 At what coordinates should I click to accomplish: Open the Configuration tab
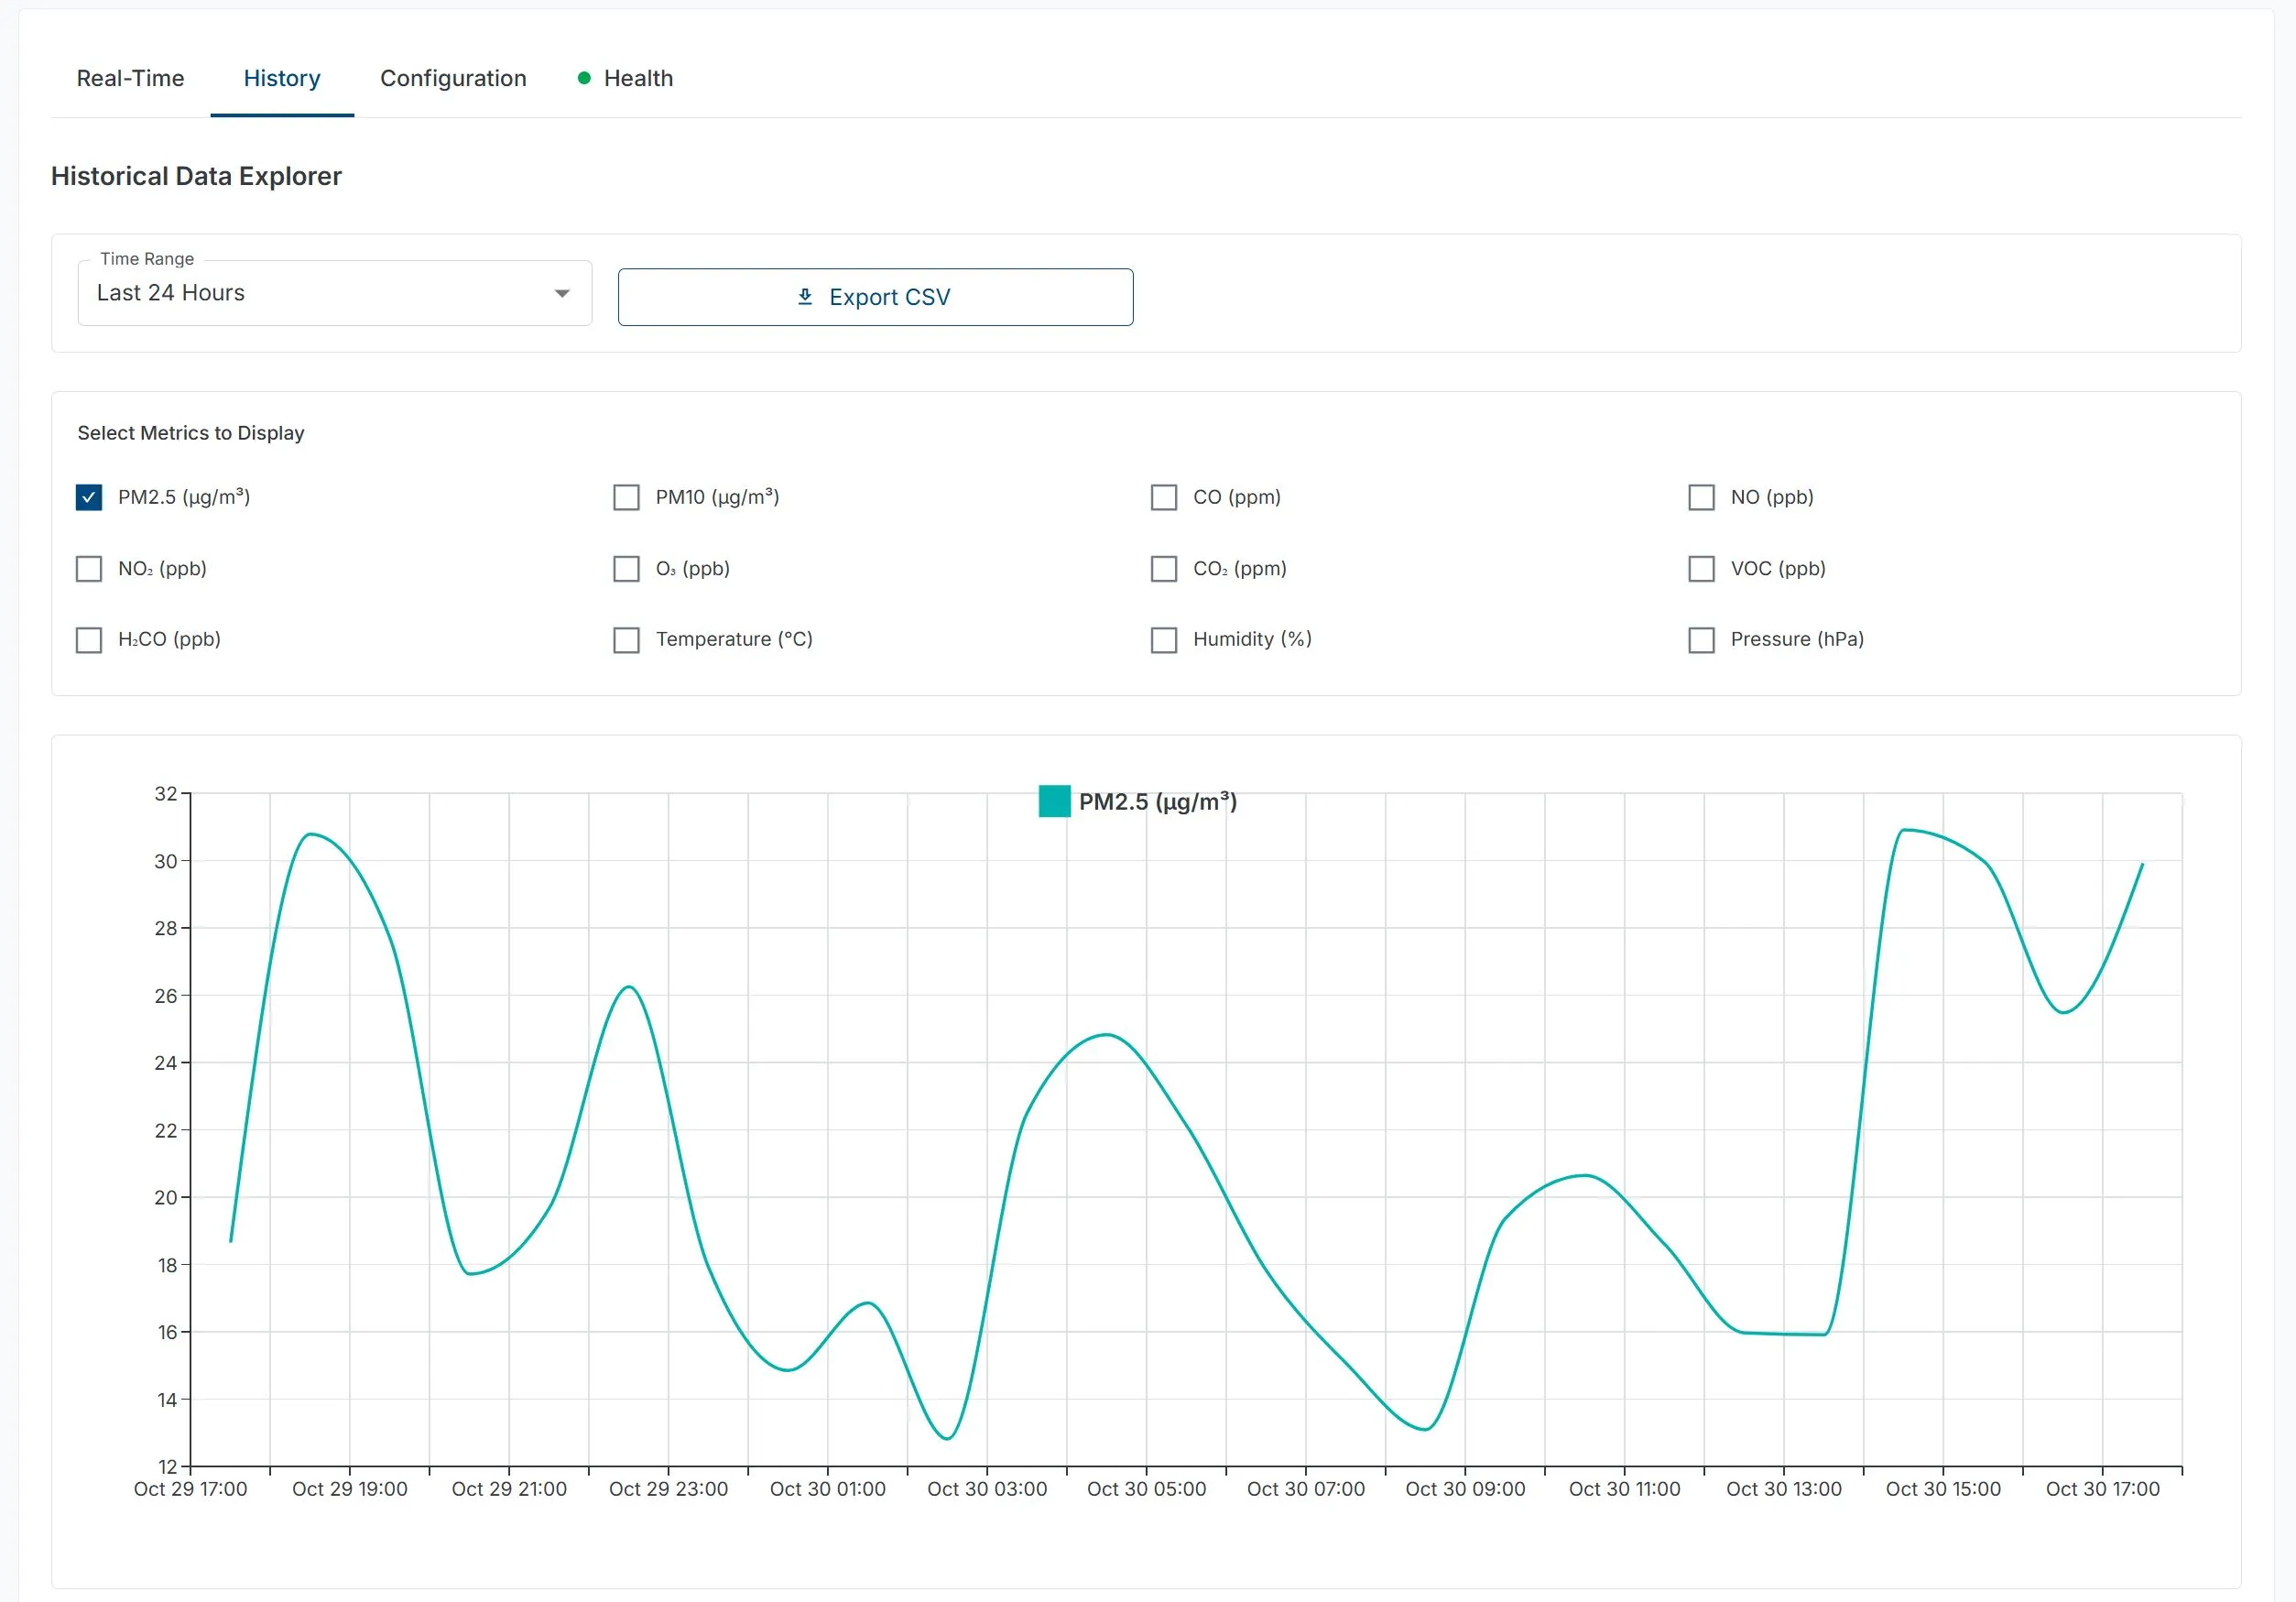click(x=453, y=78)
